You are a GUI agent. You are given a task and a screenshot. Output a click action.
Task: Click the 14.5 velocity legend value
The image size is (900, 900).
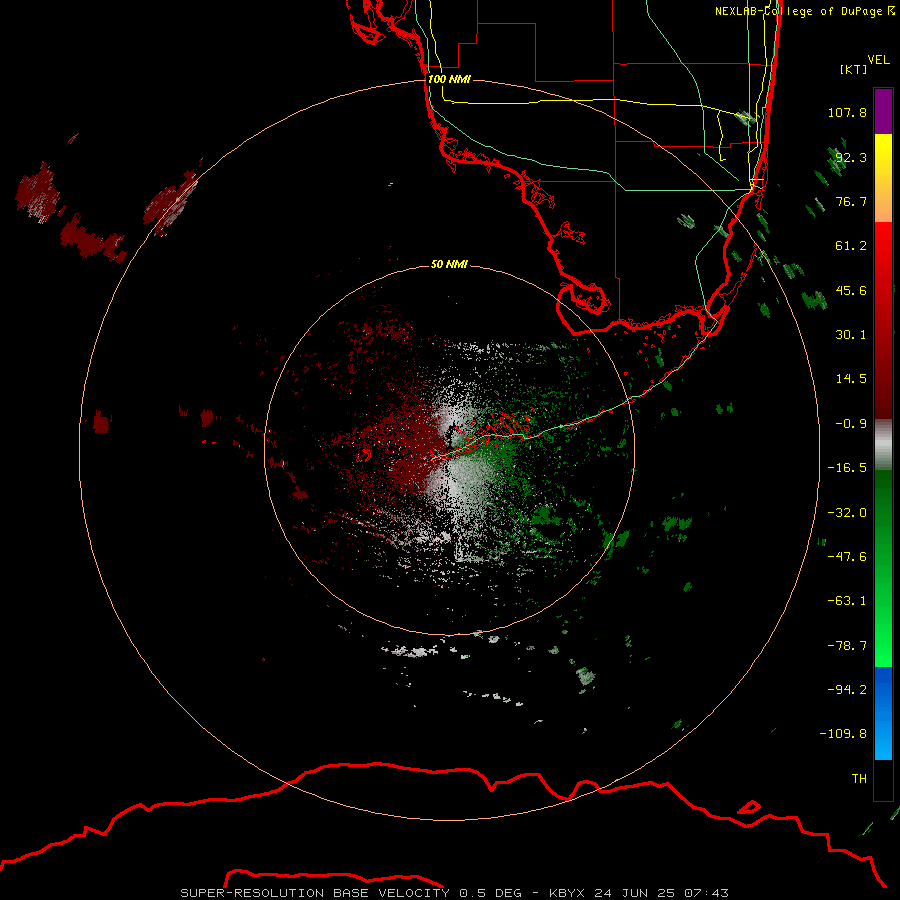coord(851,379)
